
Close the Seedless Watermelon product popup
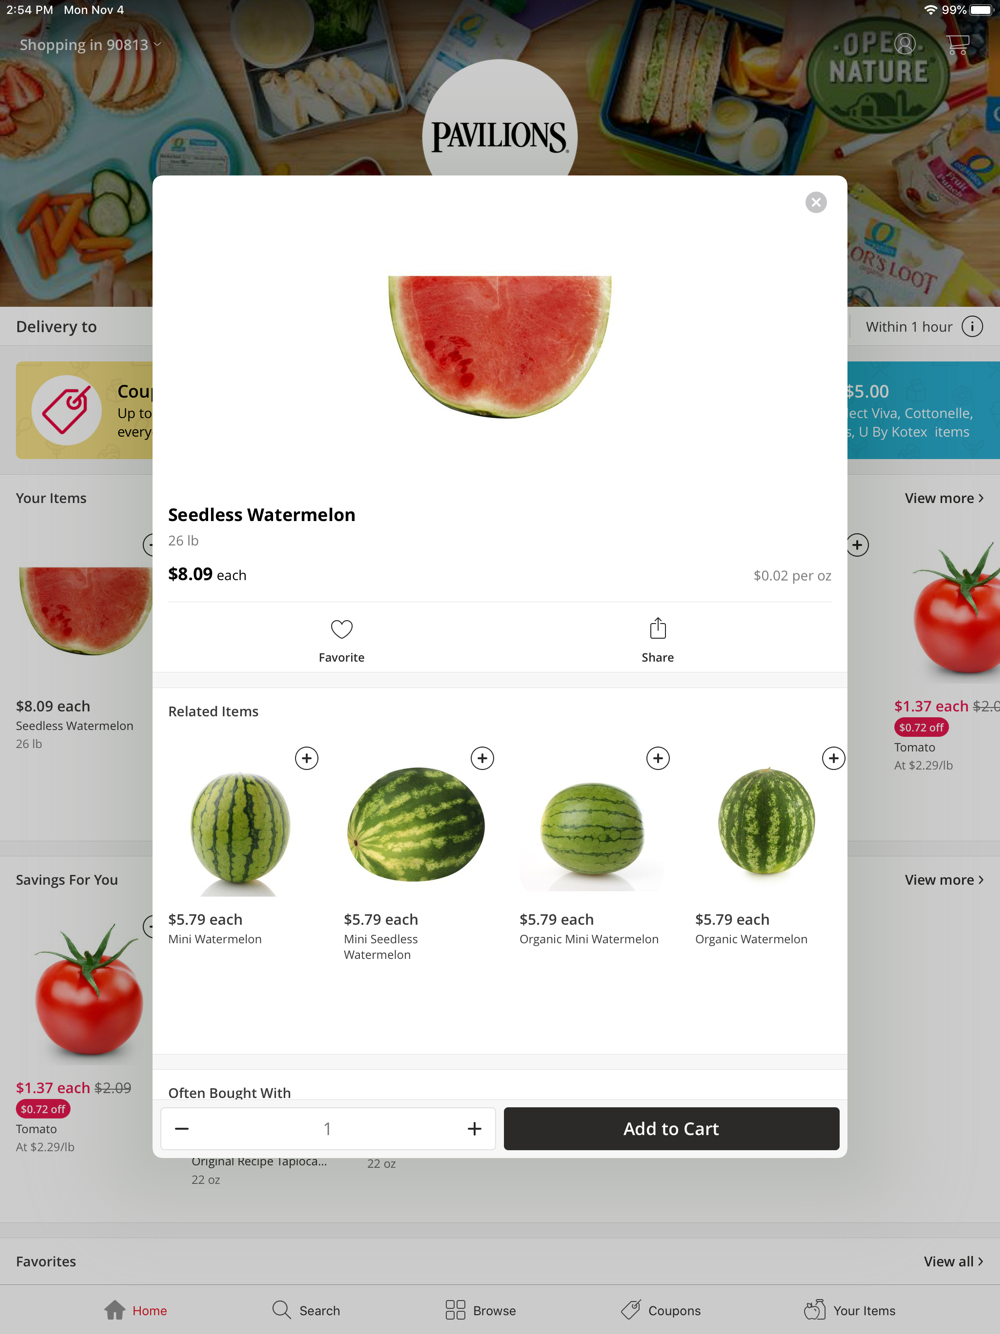click(816, 202)
